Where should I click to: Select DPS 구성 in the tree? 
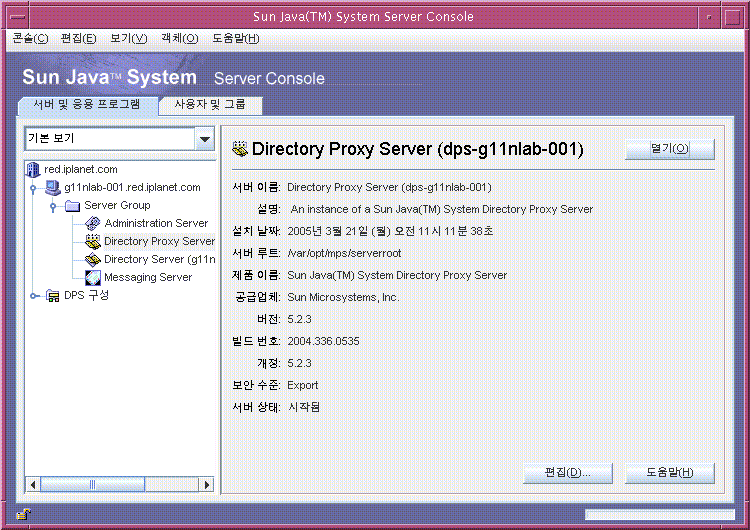click(x=87, y=296)
